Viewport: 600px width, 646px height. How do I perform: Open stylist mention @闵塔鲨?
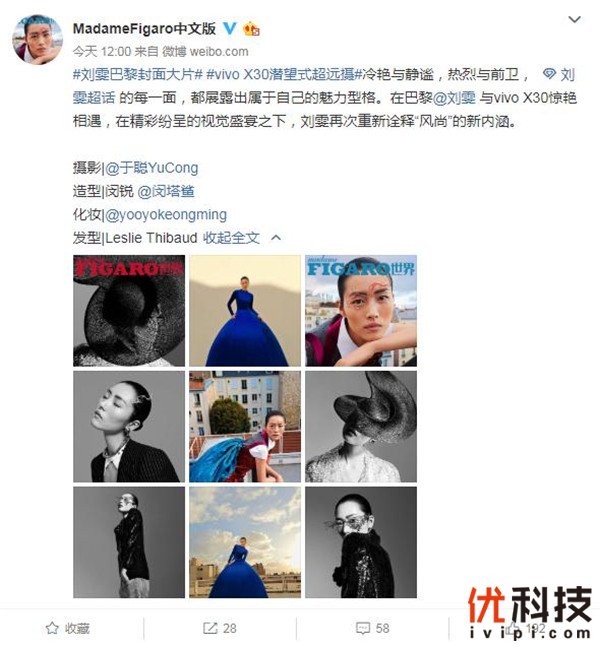point(166,192)
